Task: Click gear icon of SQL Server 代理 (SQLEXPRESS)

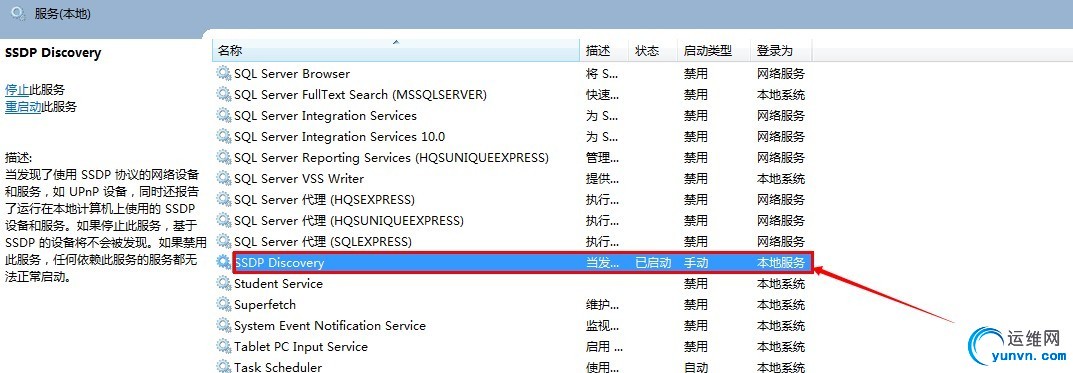Action: coord(224,242)
